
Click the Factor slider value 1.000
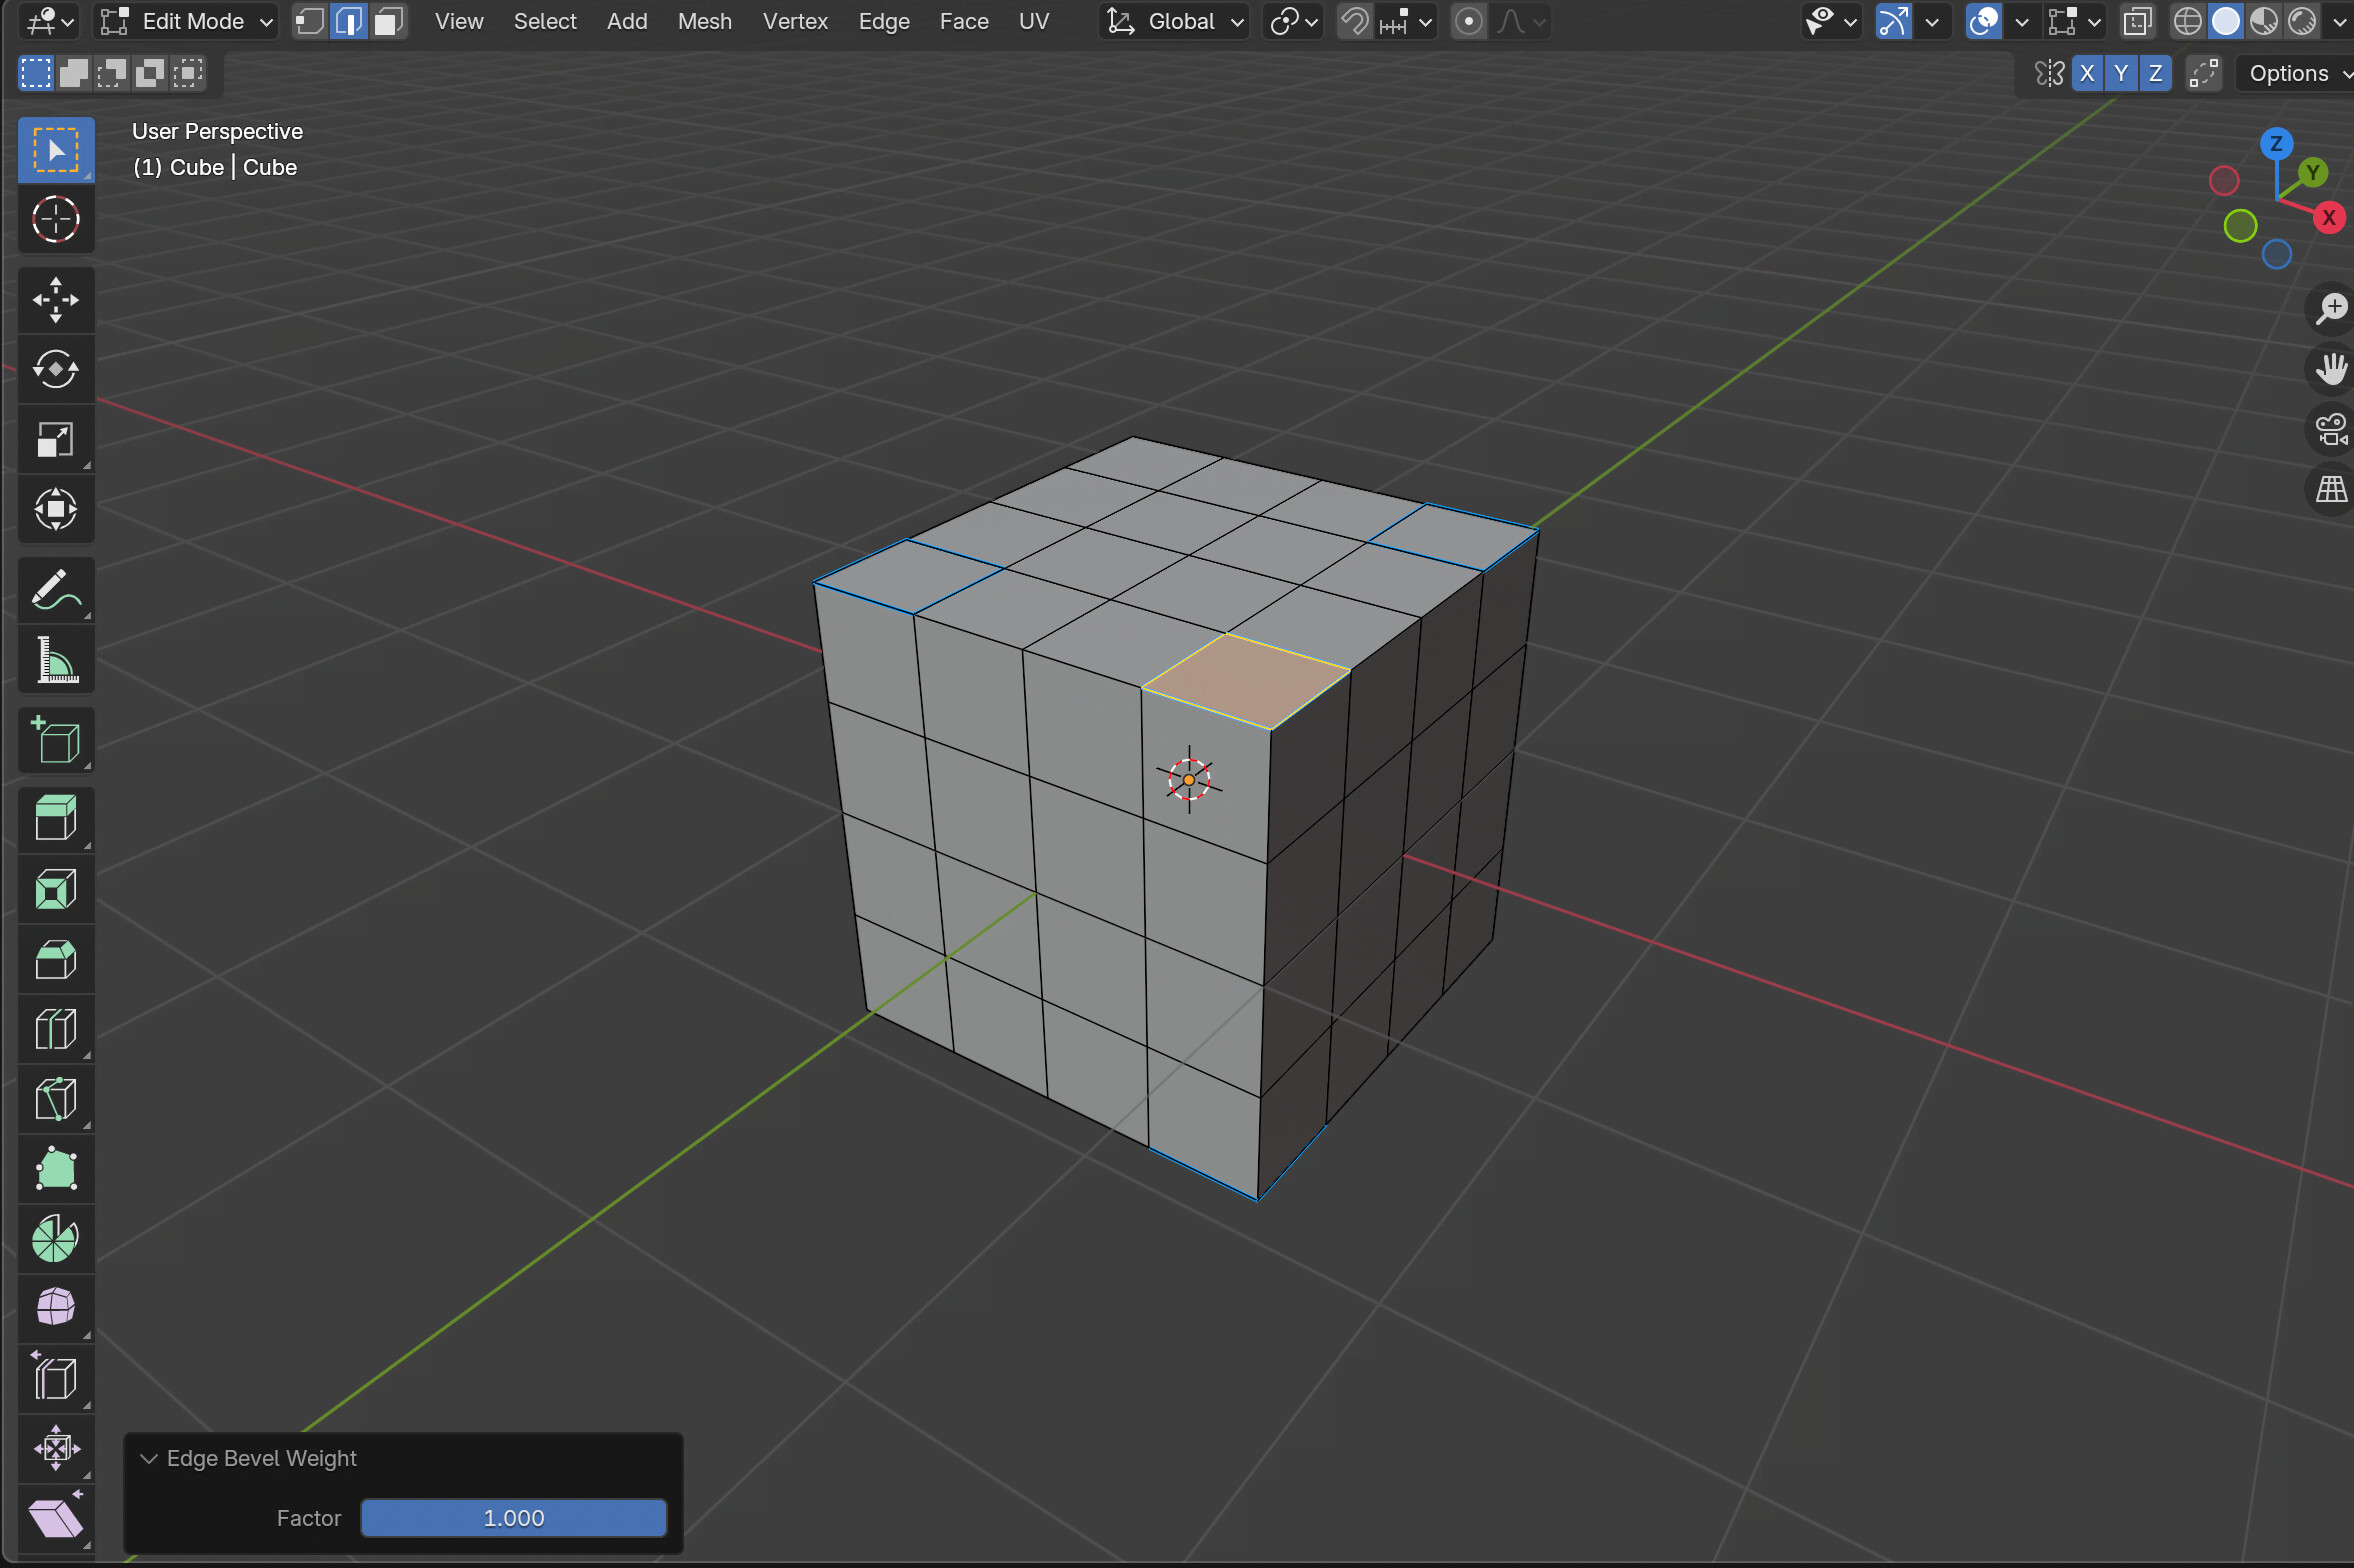tap(514, 1519)
